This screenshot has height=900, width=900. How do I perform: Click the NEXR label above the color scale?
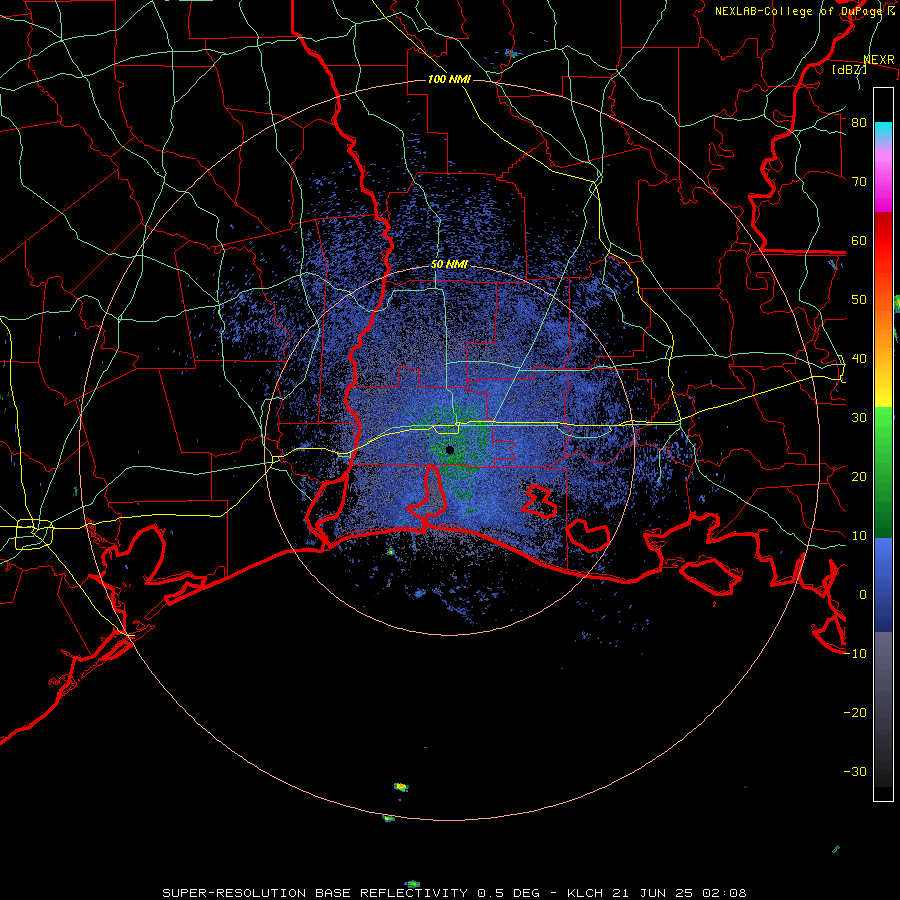pos(879,60)
